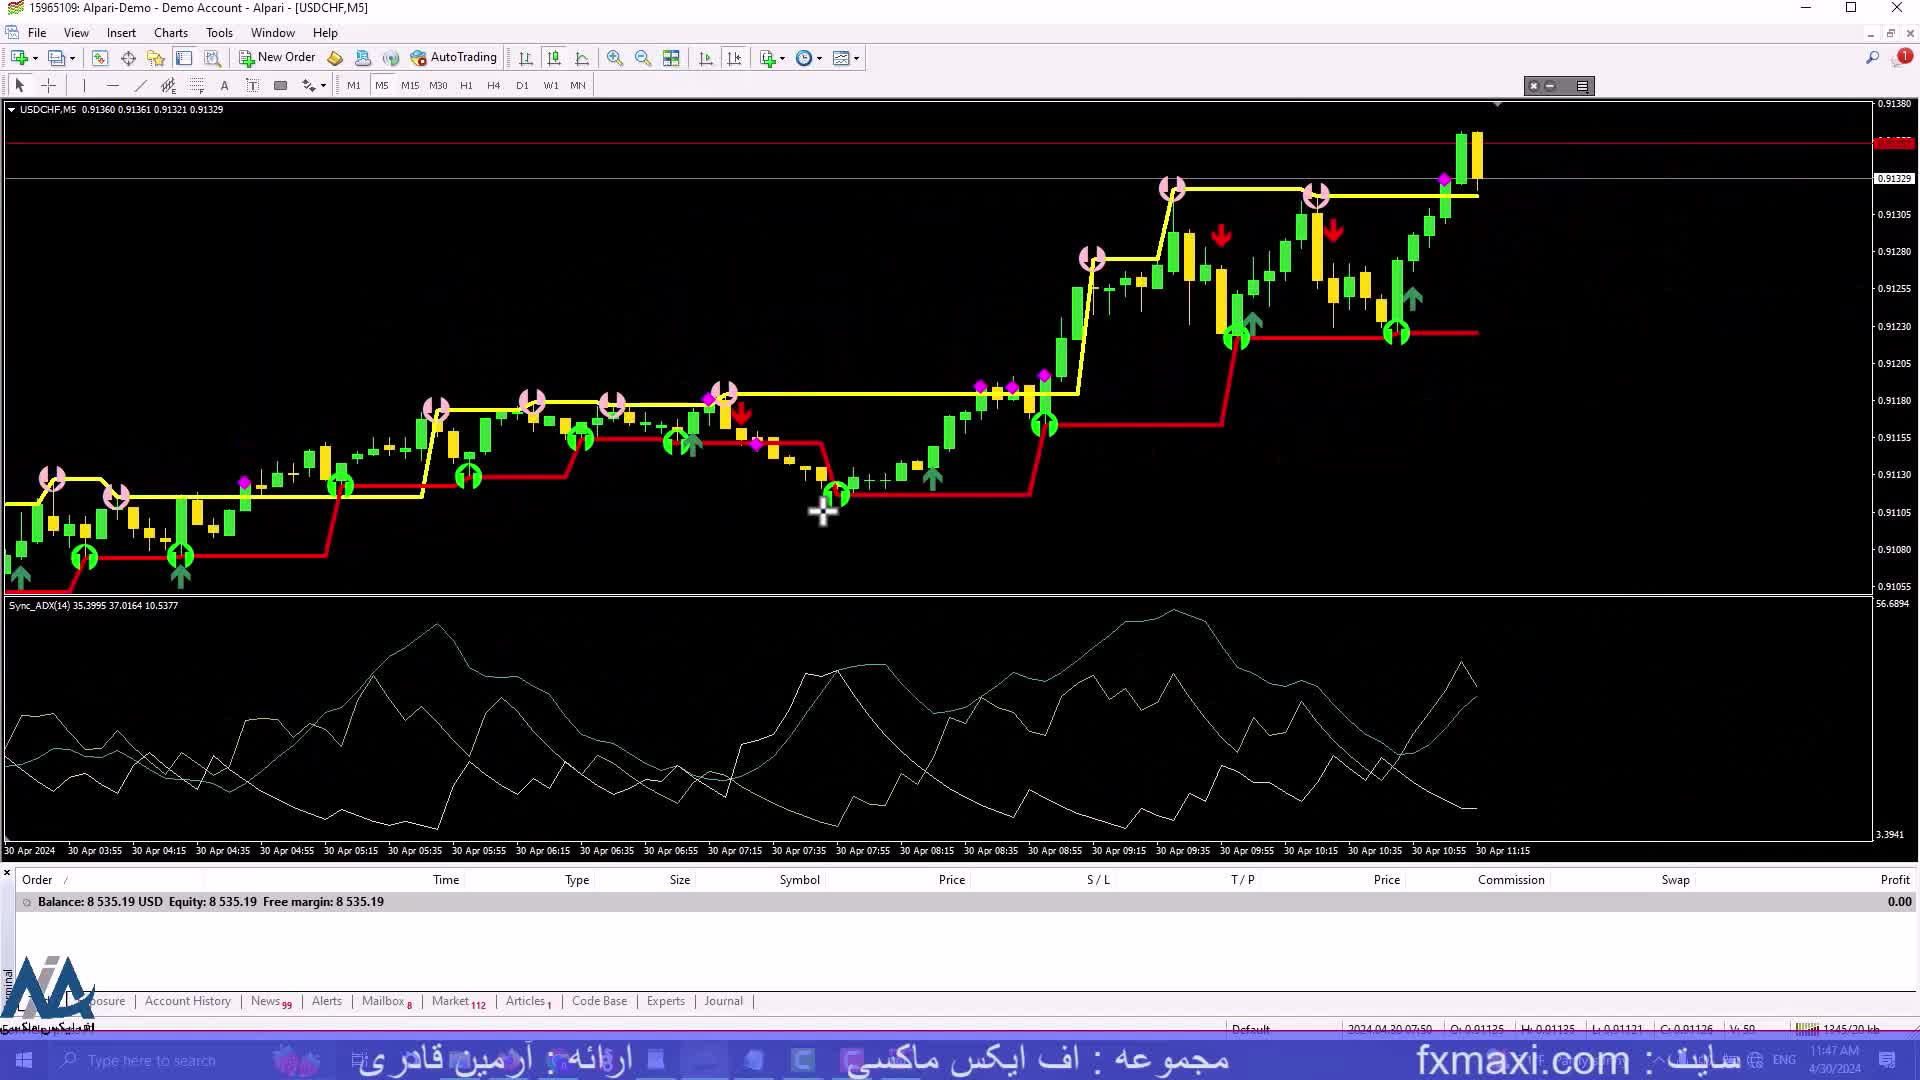Click the Windows Start button
Image resolution: width=1920 pixels, height=1080 pixels.
coord(24,1060)
